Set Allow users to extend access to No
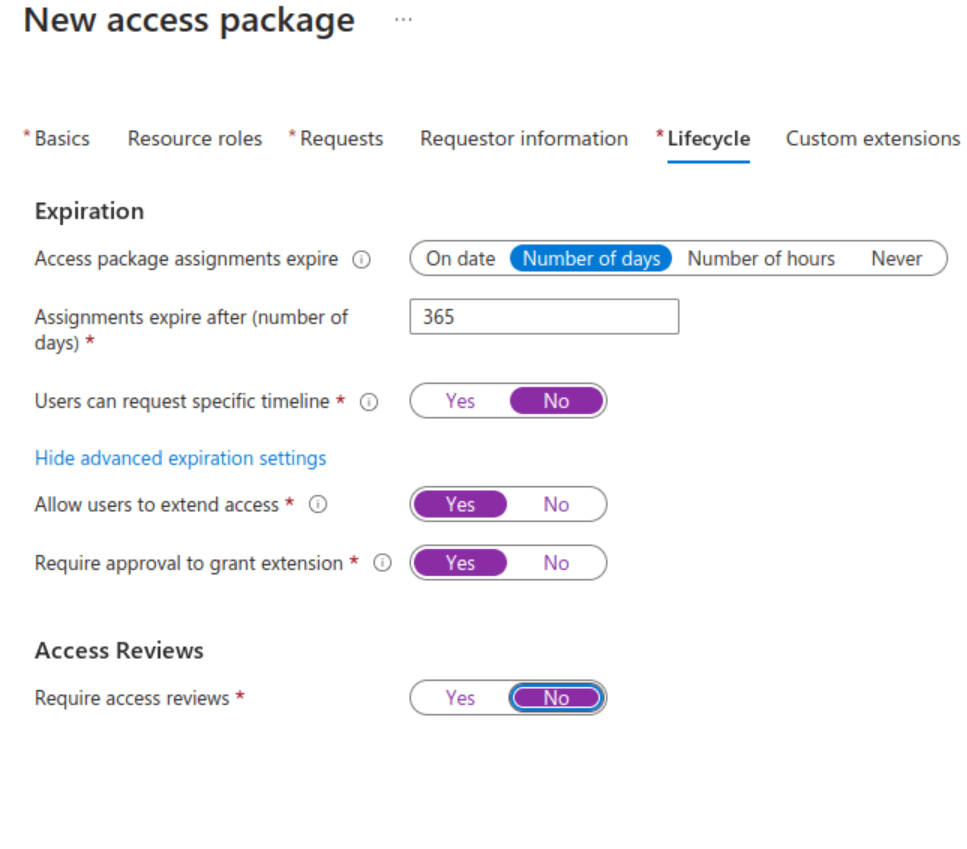Viewport: 967px width, 849px height. click(556, 505)
